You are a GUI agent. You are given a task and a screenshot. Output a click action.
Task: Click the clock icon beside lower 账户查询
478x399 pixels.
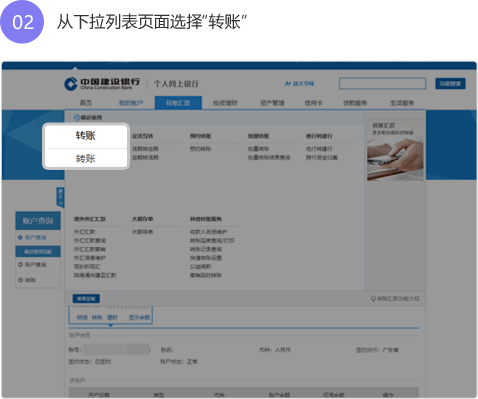tap(20, 264)
